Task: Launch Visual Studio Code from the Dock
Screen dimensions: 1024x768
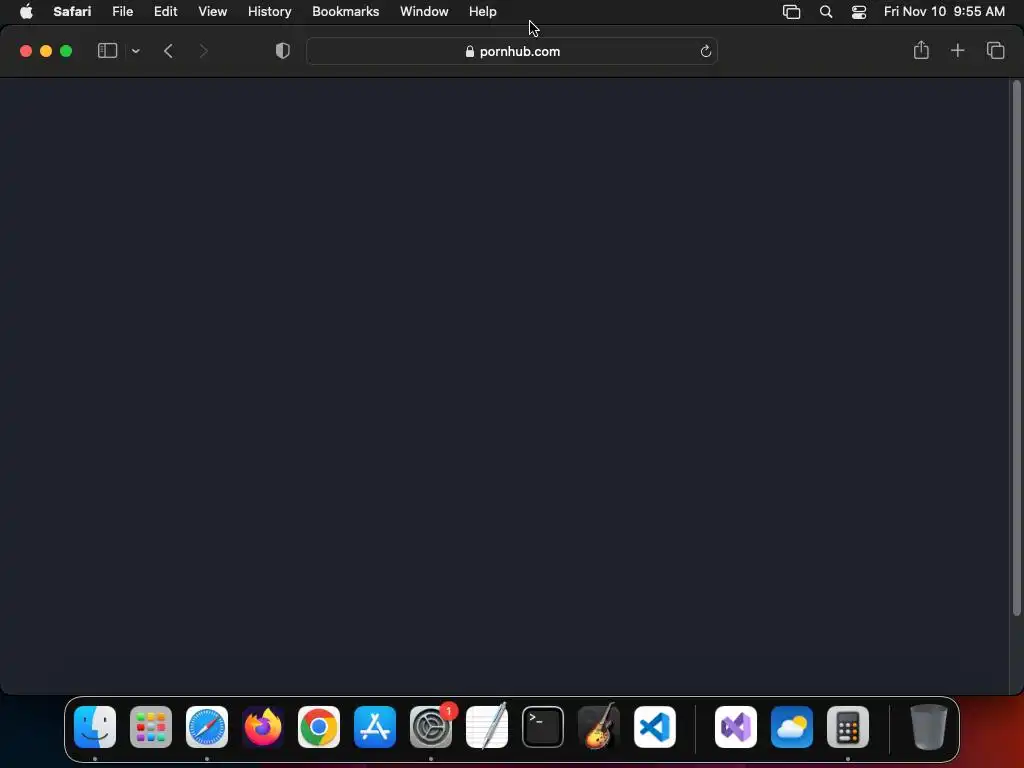Action: click(x=655, y=727)
